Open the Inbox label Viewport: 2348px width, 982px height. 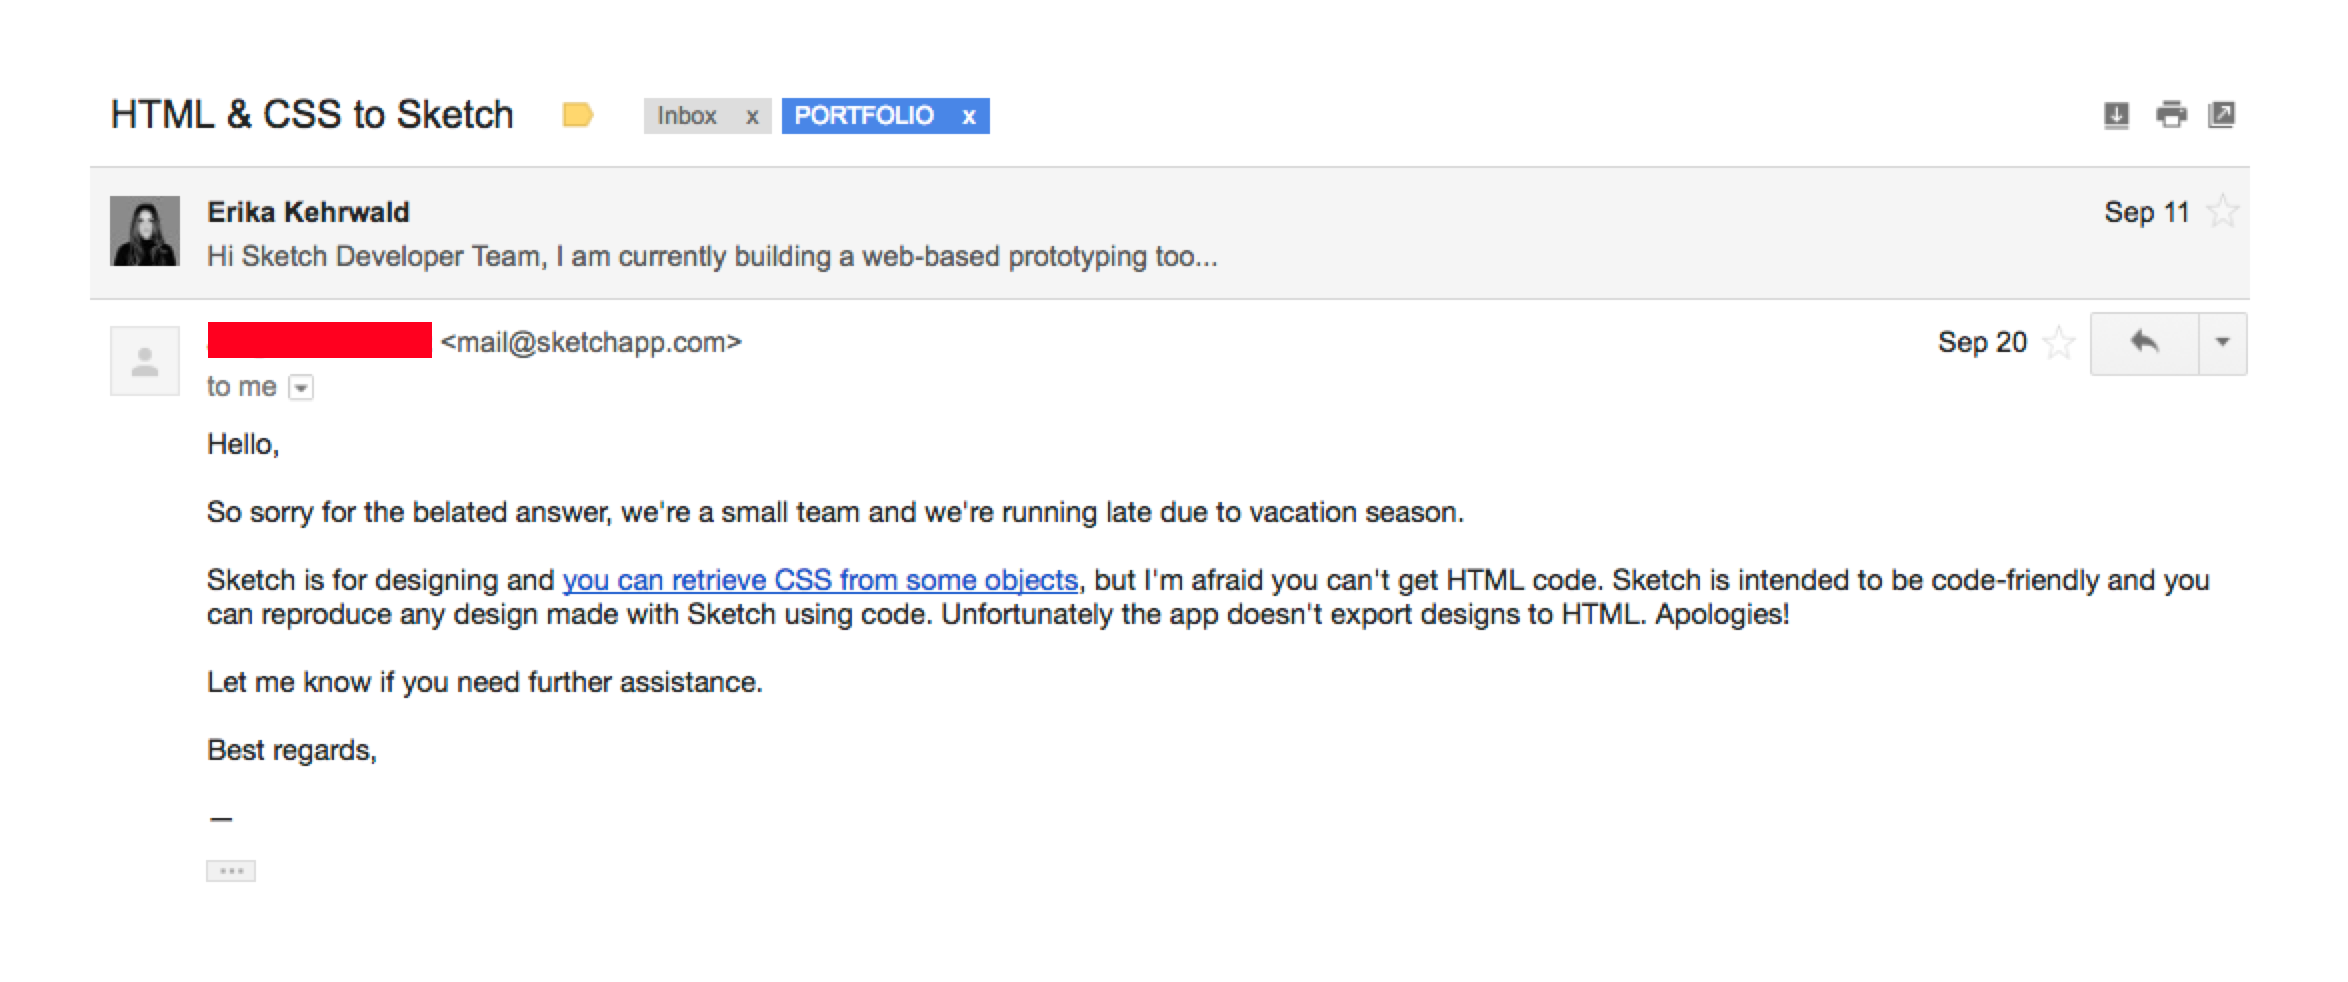tap(687, 116)
